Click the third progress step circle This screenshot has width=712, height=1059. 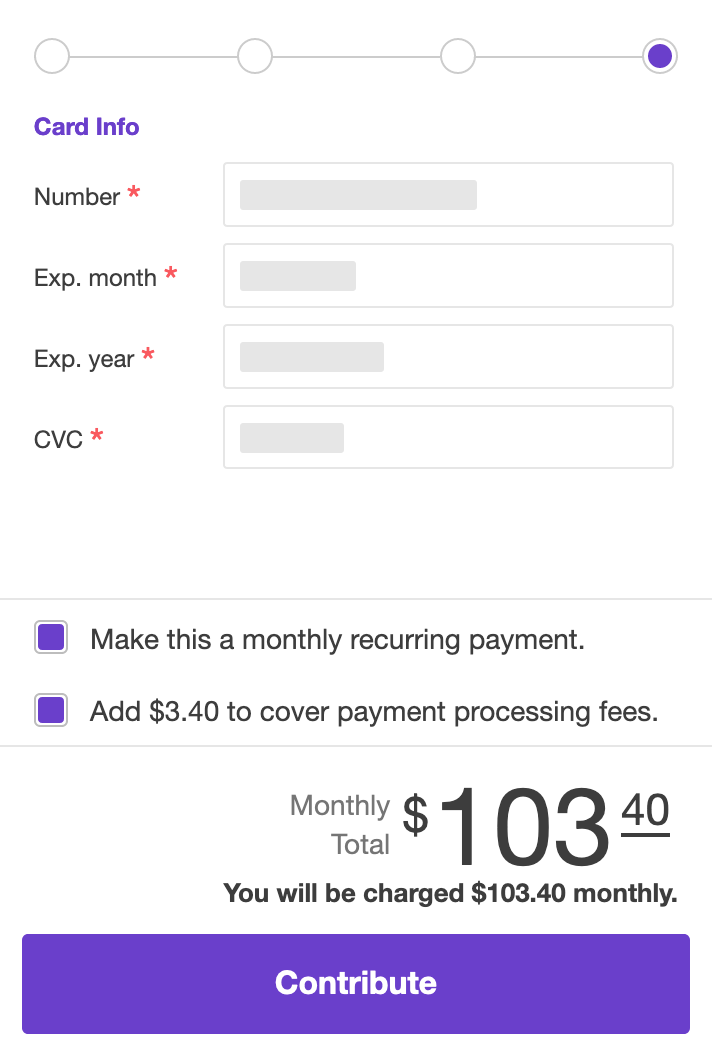tap(458, 56)
